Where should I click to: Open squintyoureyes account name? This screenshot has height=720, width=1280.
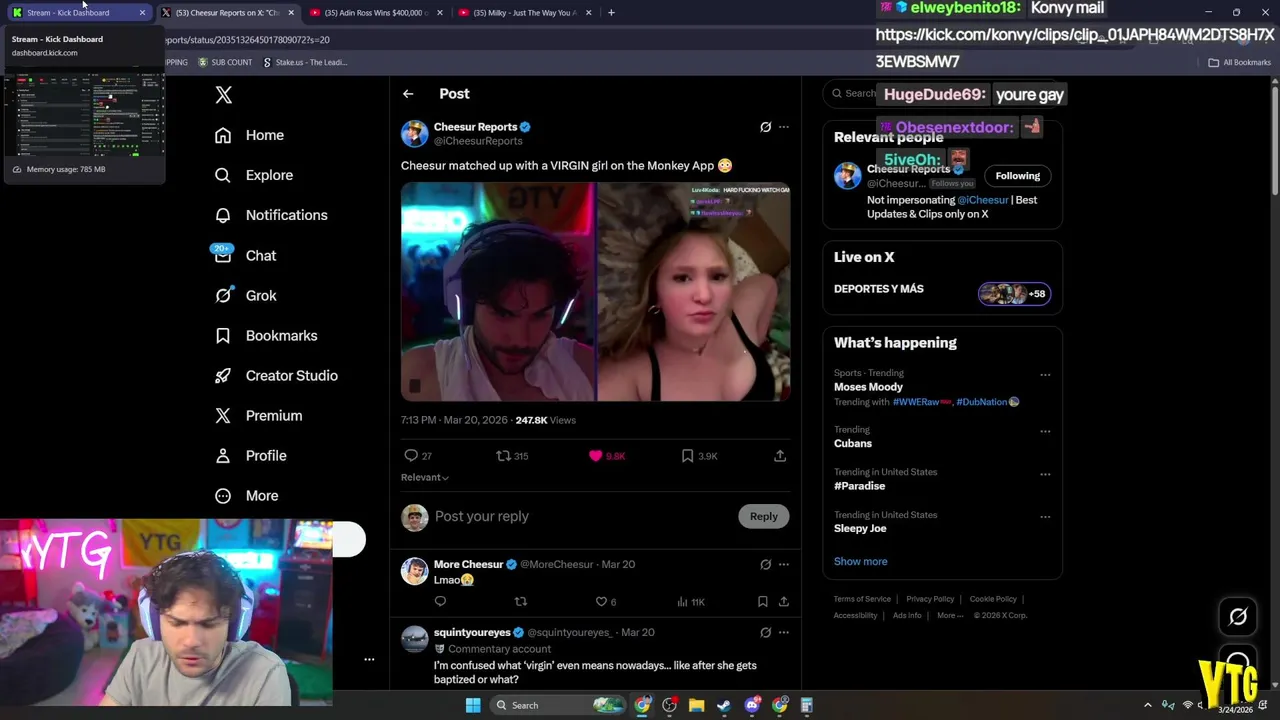pyautogui.click(x=472, y=632)
